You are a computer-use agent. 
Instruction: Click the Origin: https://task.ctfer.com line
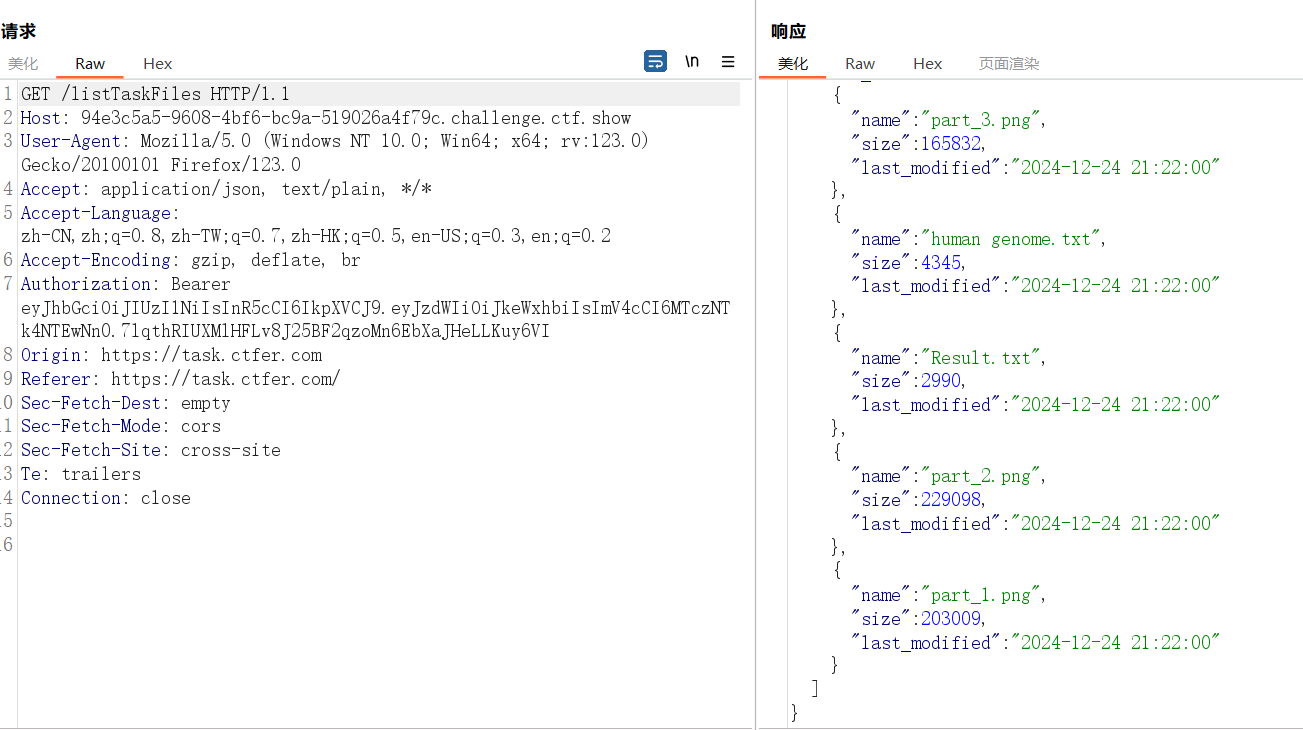click(171, 355)
